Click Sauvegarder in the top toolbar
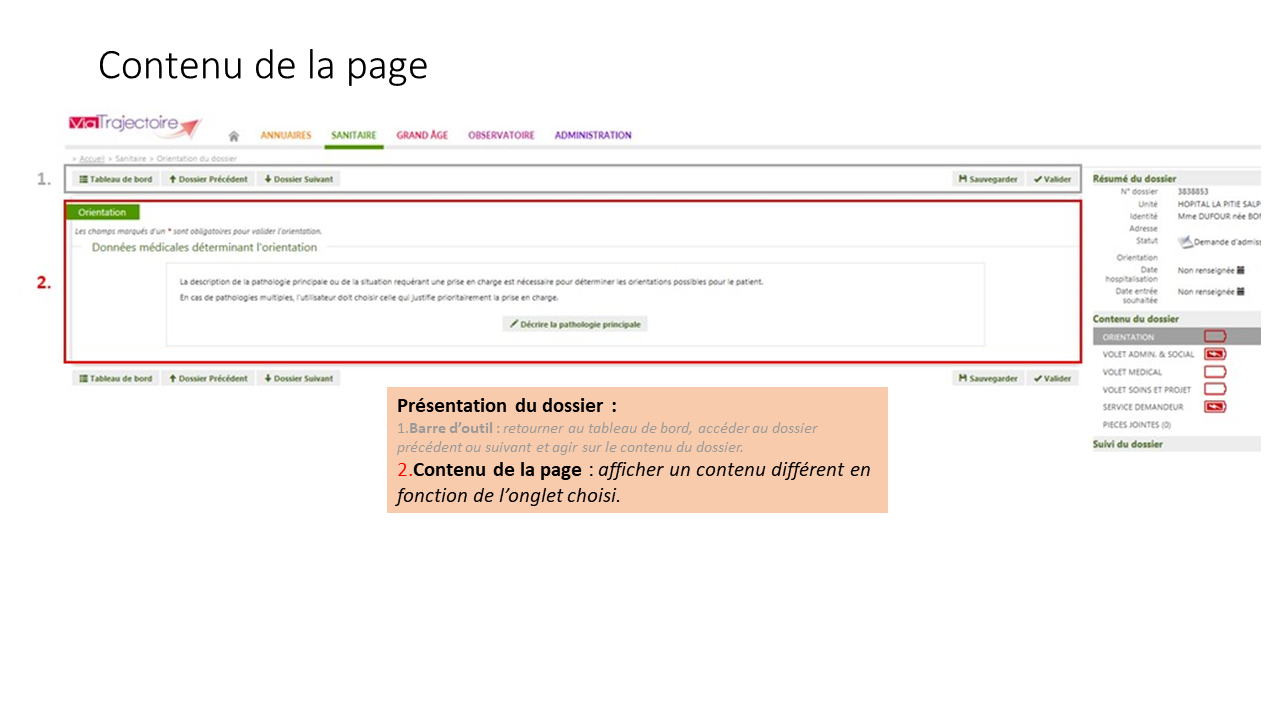 [x=988, y=180]
